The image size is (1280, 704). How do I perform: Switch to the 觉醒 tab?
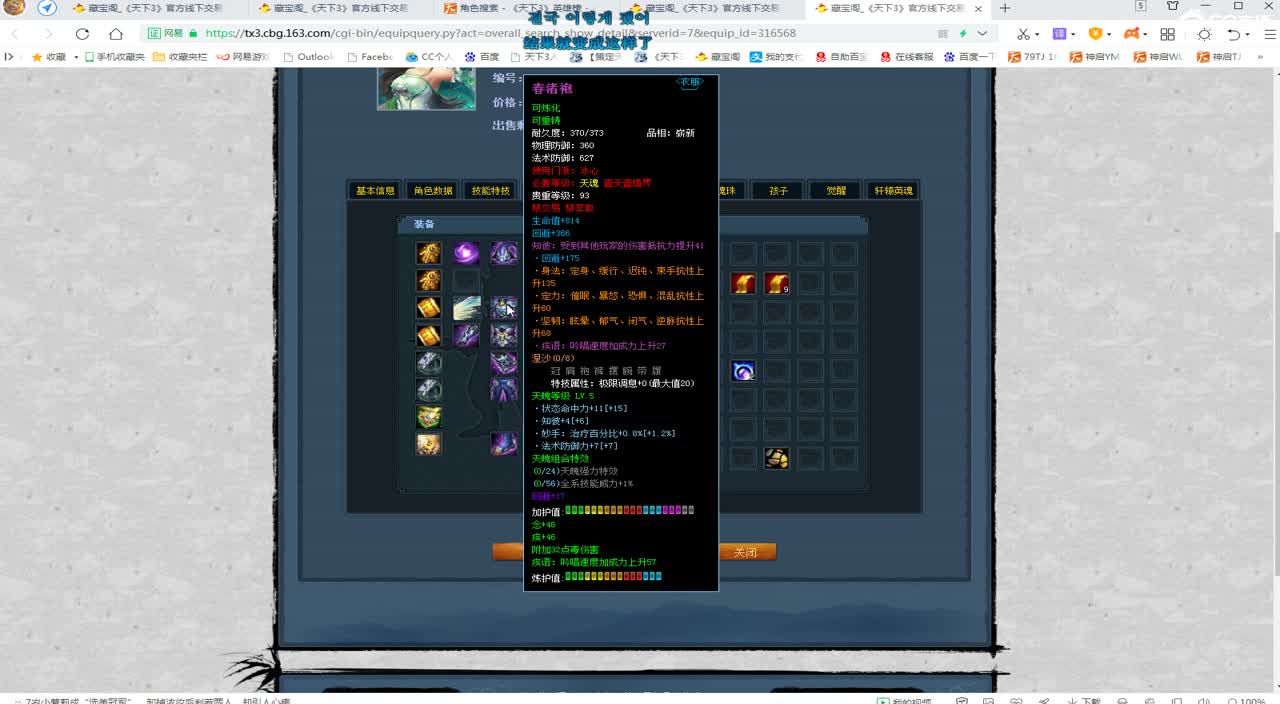(836, 190)
